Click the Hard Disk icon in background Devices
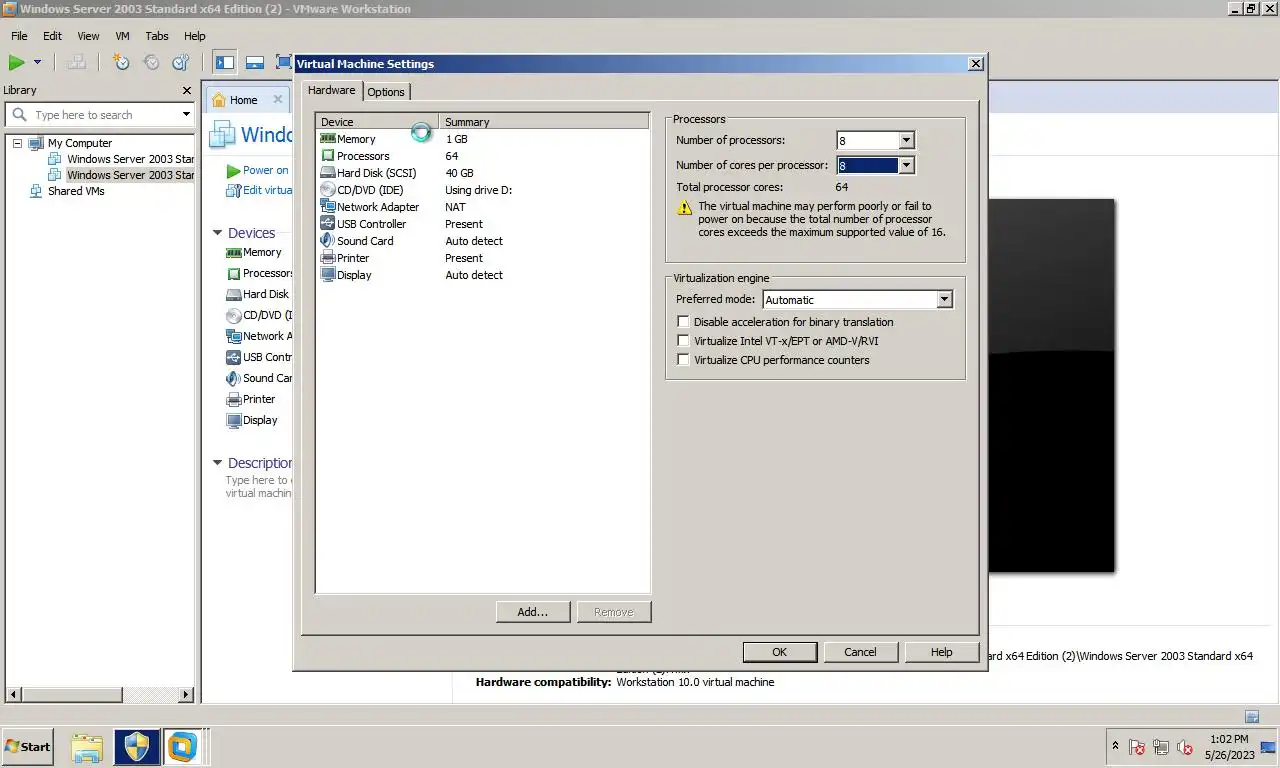The image size is (1280, 768). point(234,294)
